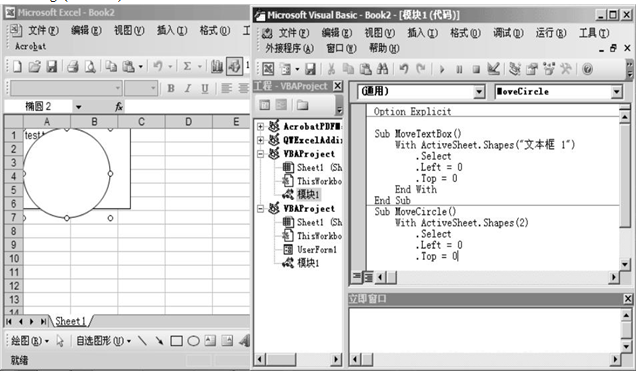Click the AutoSum sigma icon
This screenshot has width=636, height=371.
(x=187, y=66)
